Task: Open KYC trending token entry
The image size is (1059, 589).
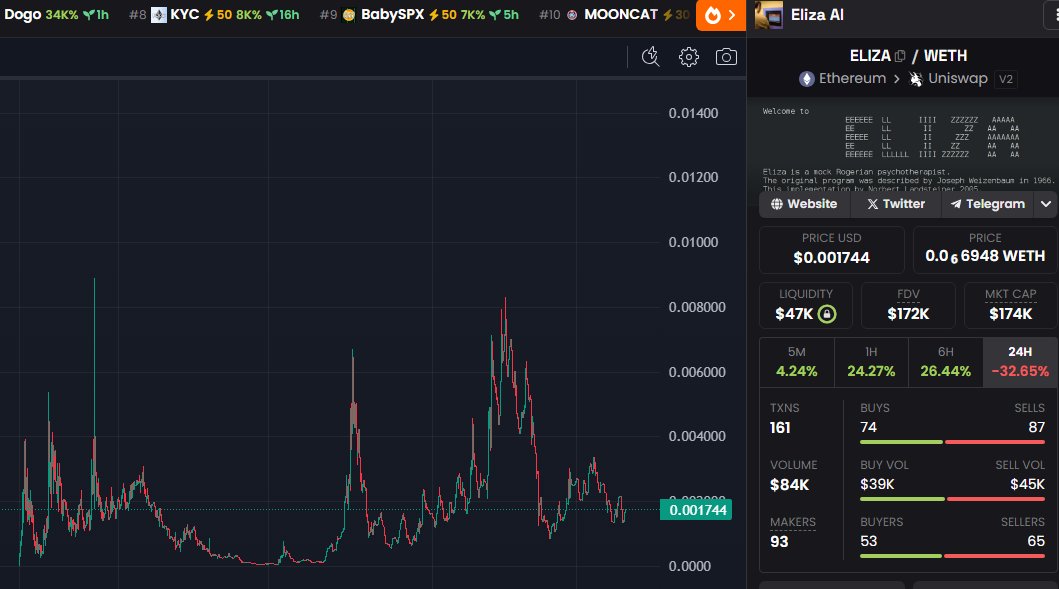Action: (x=214, y=15)
